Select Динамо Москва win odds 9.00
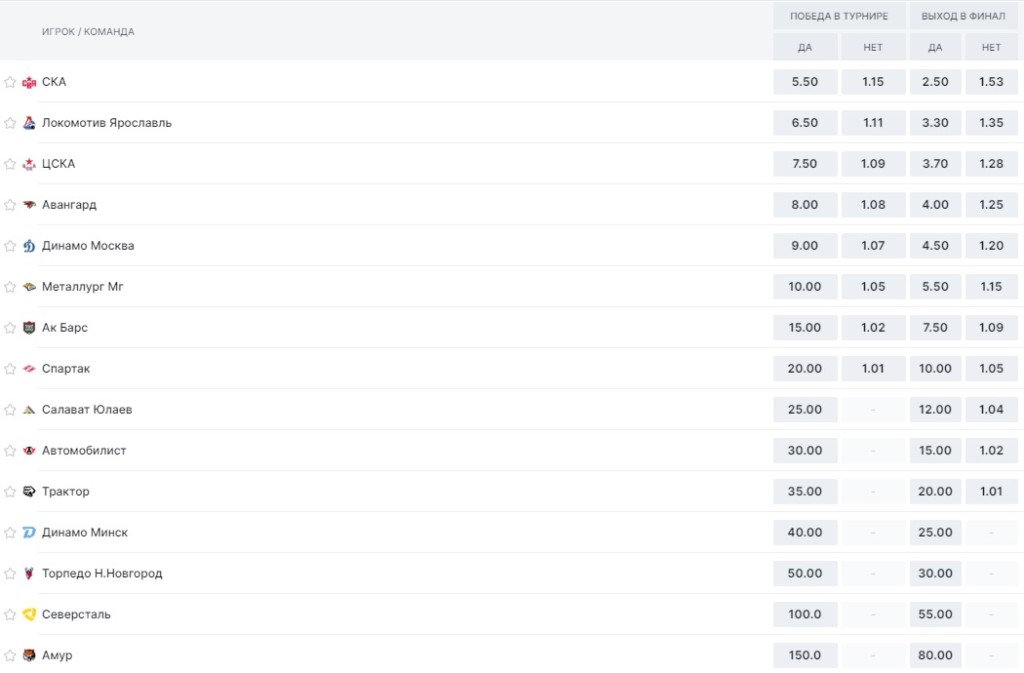Image resolution: width=1024 pixels, height=673 pixels. coord(805,246)
